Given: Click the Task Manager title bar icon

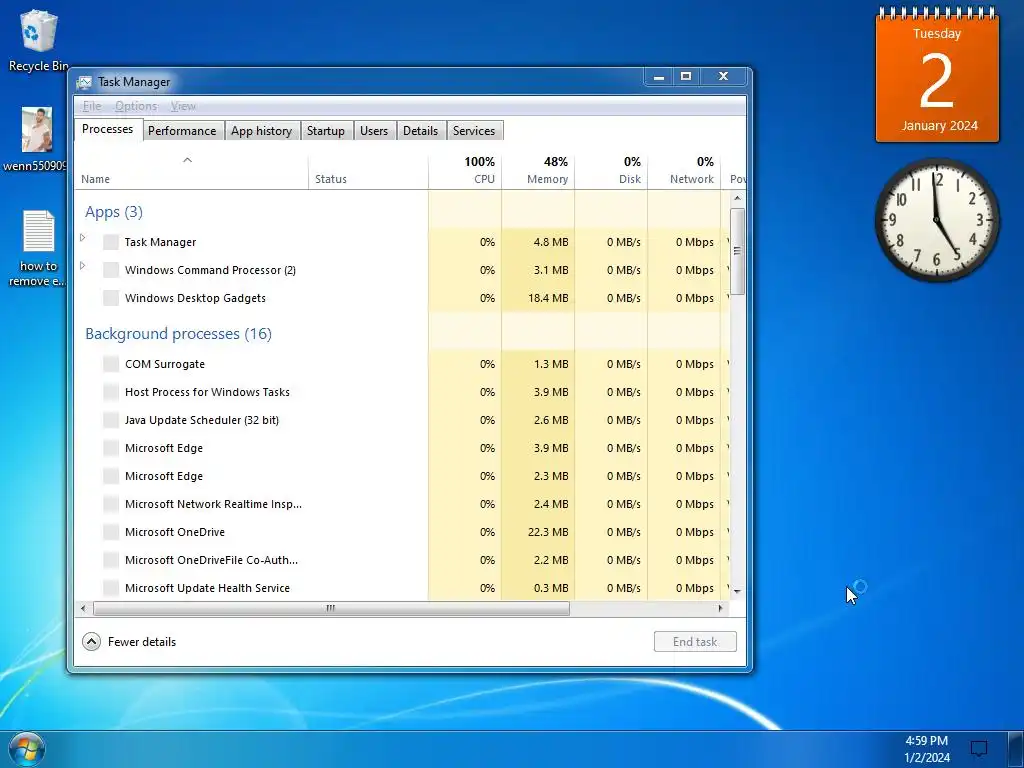Looking at the screenshot, I should click(x=84, y=82).
